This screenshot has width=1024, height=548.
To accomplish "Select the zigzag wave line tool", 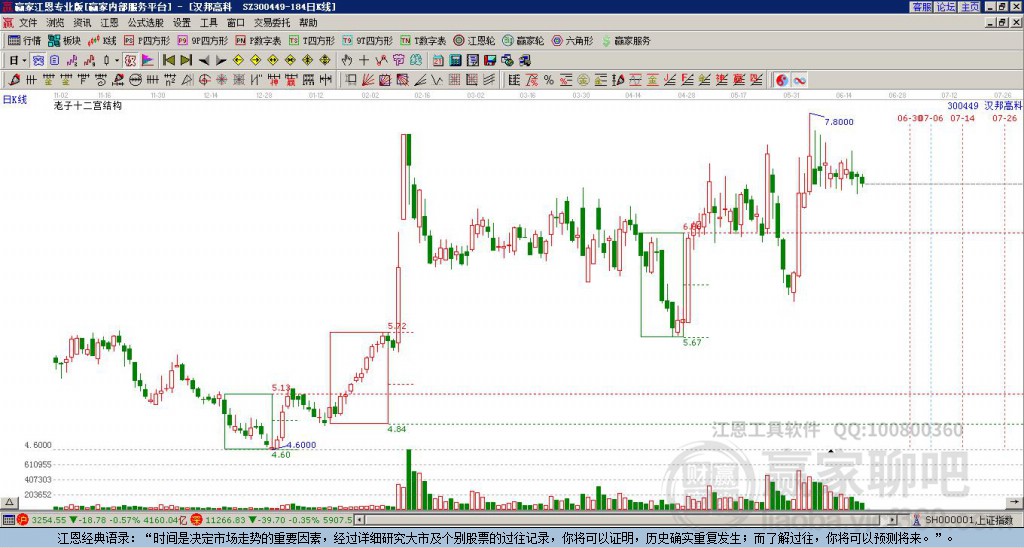I will coord(437,80).
